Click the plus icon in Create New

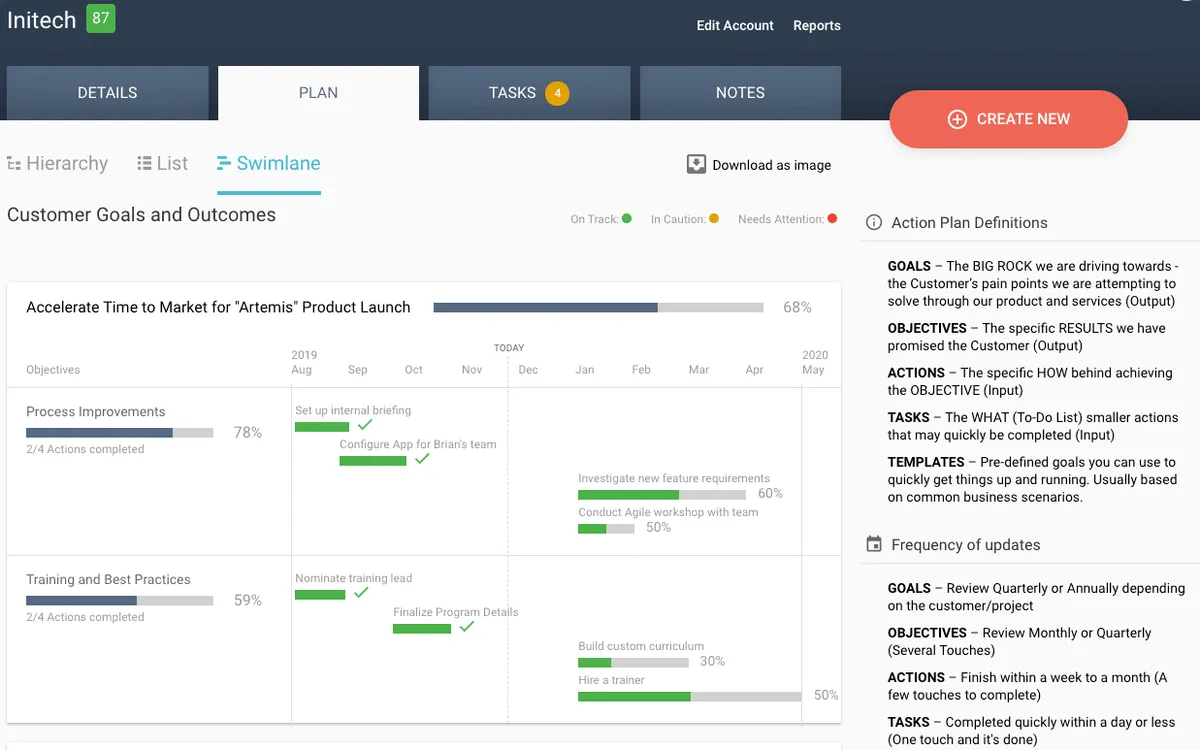coord(957,119)
